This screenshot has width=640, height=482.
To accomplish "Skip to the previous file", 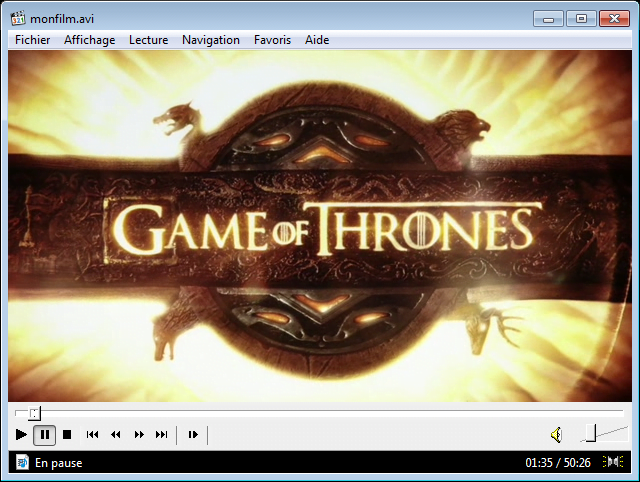I will [x=93, y=434].
